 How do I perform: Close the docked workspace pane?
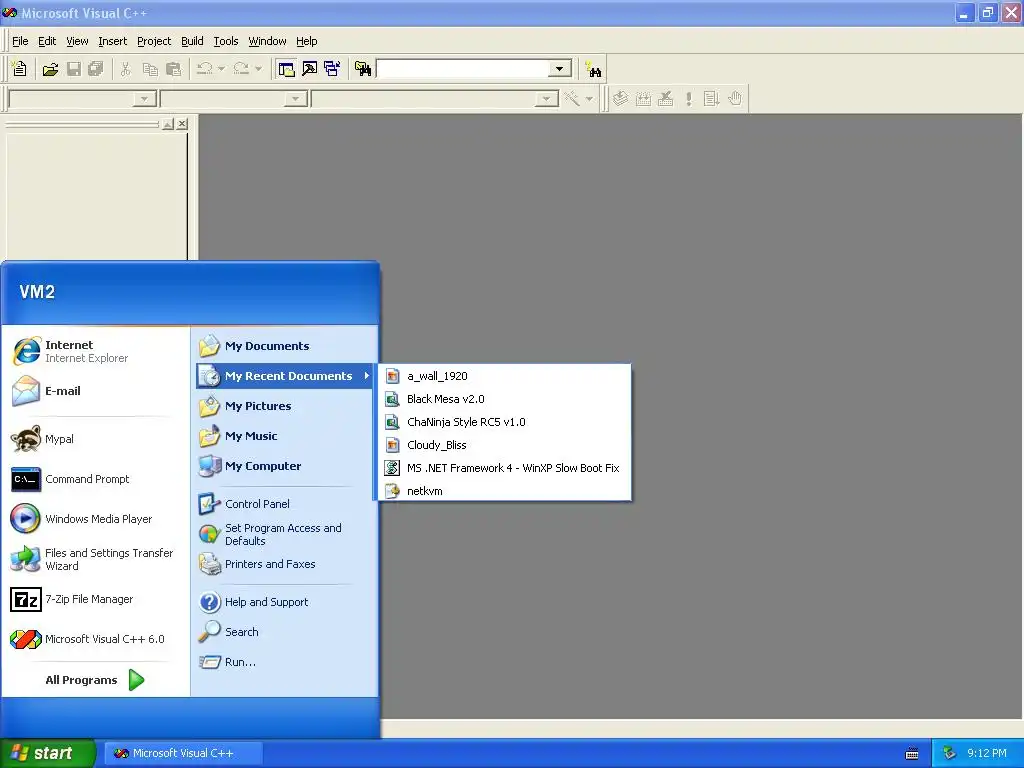[182, 124]
